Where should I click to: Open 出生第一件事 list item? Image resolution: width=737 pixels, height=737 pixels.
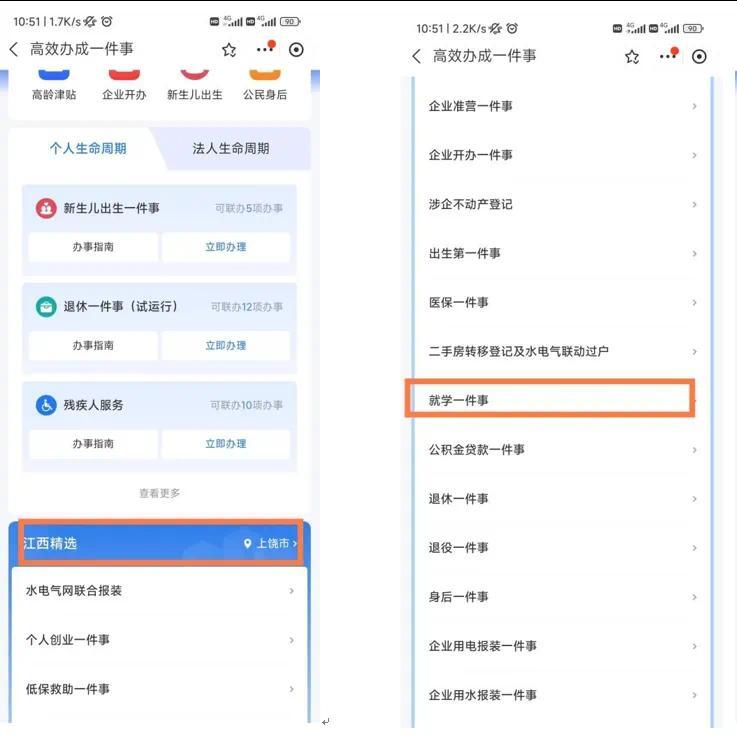pyautogui.click(x=563, y=254)
